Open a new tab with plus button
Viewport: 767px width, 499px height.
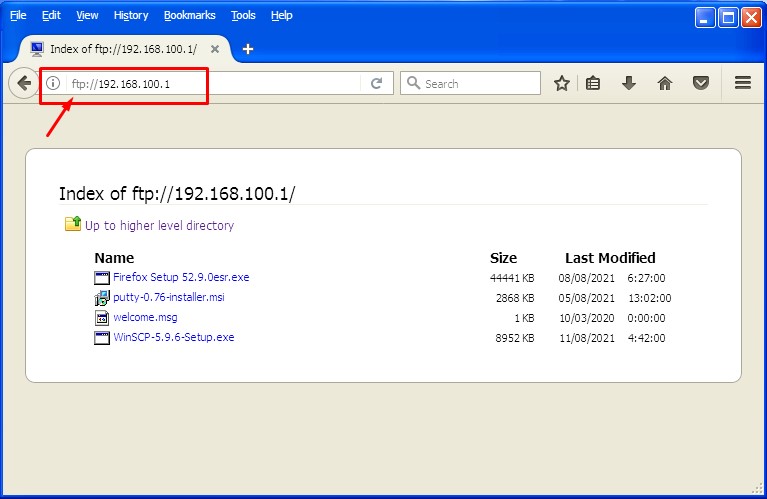248,49
